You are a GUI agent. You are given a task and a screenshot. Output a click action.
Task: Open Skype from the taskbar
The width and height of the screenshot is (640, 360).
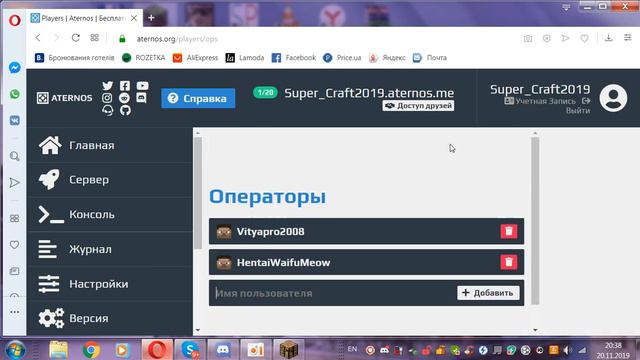pyautogui.click(x=190, y=350)
